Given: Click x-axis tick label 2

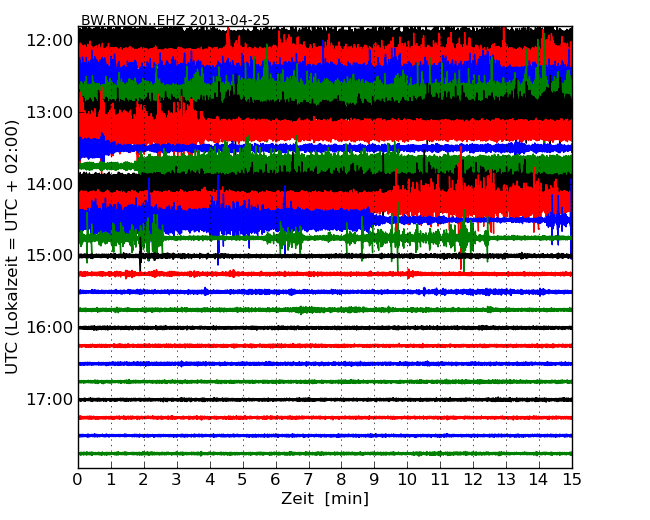Looking at the screenshot, I should click(x=144, y=480).
